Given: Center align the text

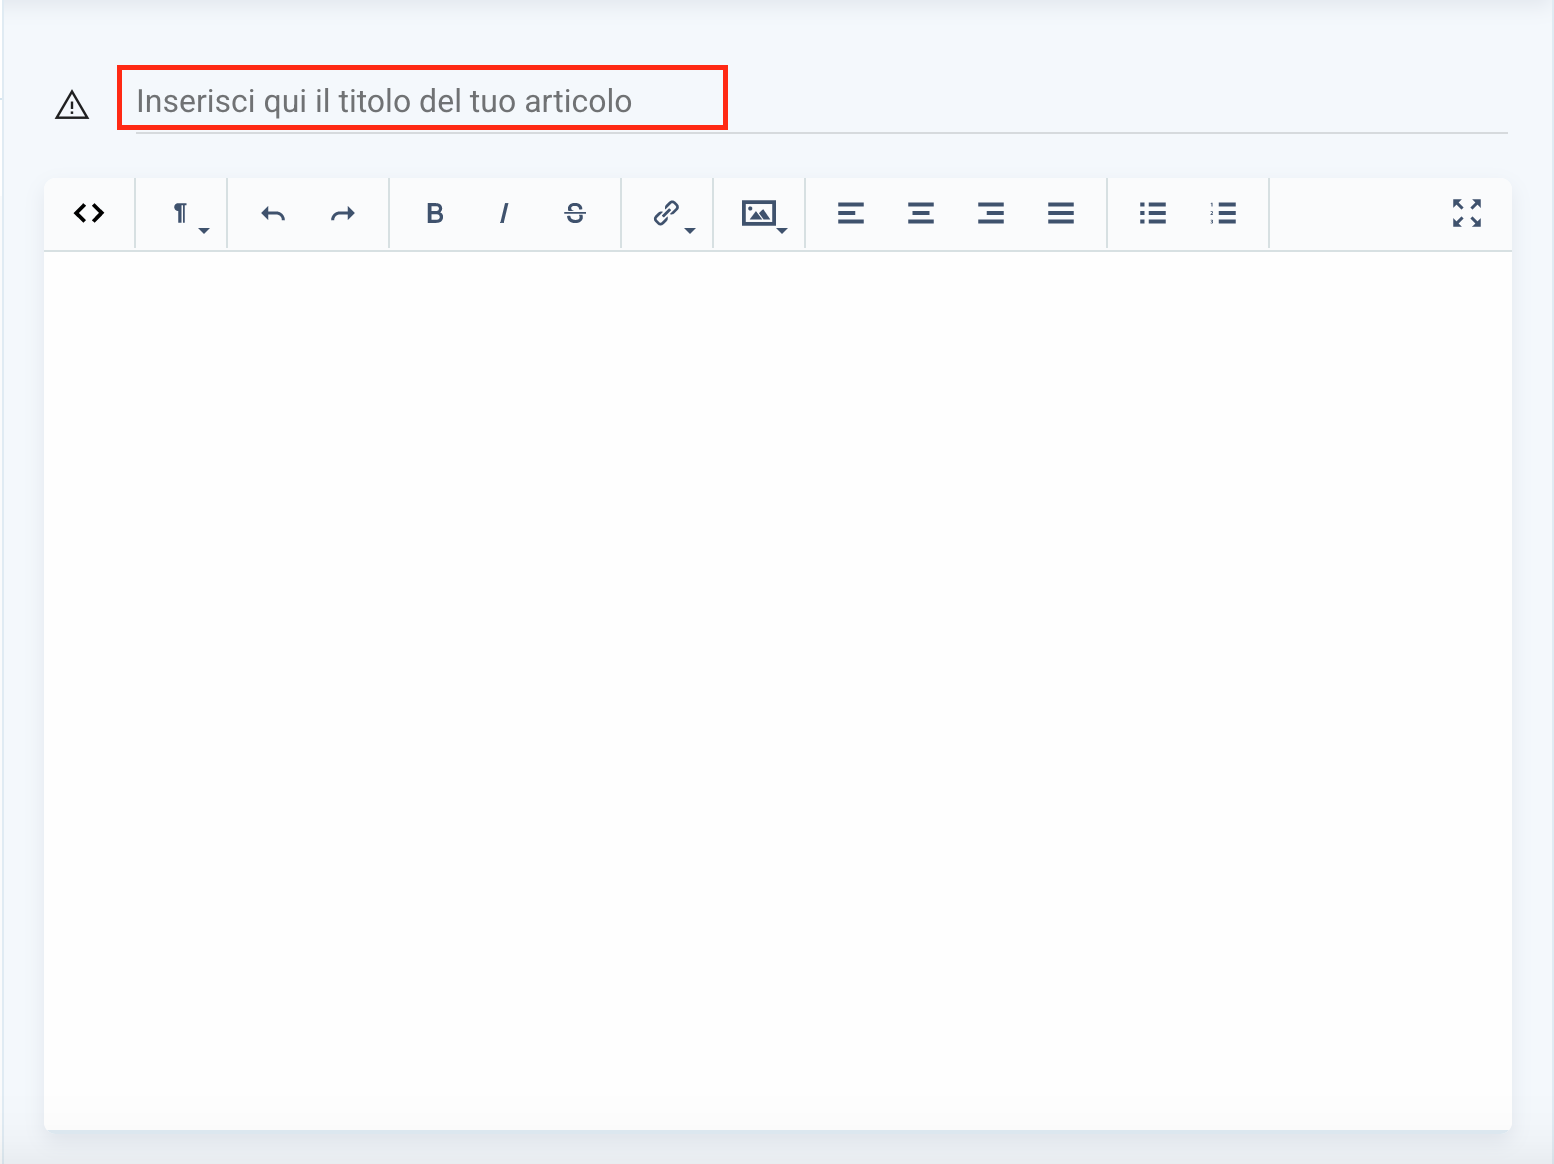Looking at the screenshot, I should click(921, 213).
